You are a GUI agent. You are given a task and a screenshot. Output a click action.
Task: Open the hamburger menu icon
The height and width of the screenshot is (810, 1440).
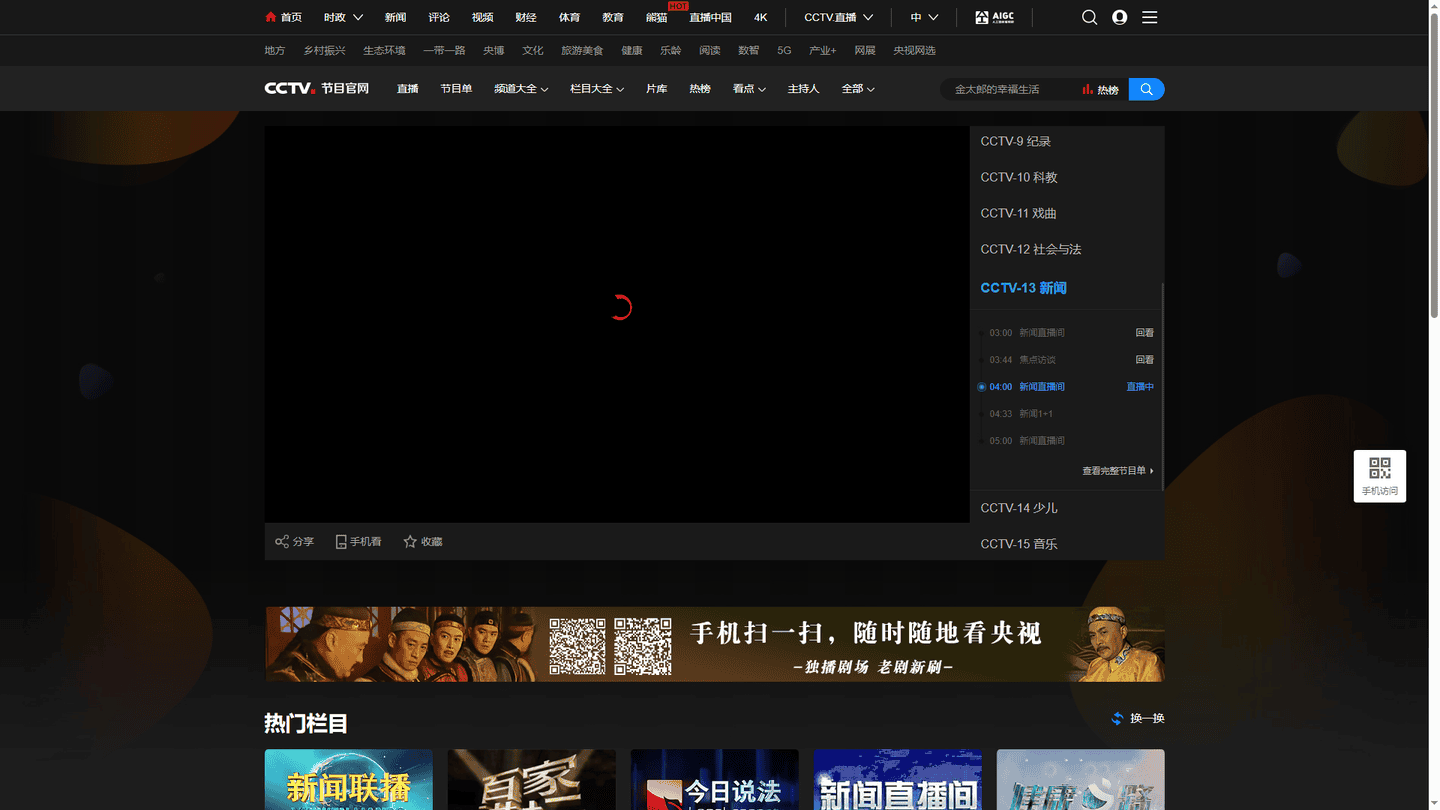click(1150, 17)
